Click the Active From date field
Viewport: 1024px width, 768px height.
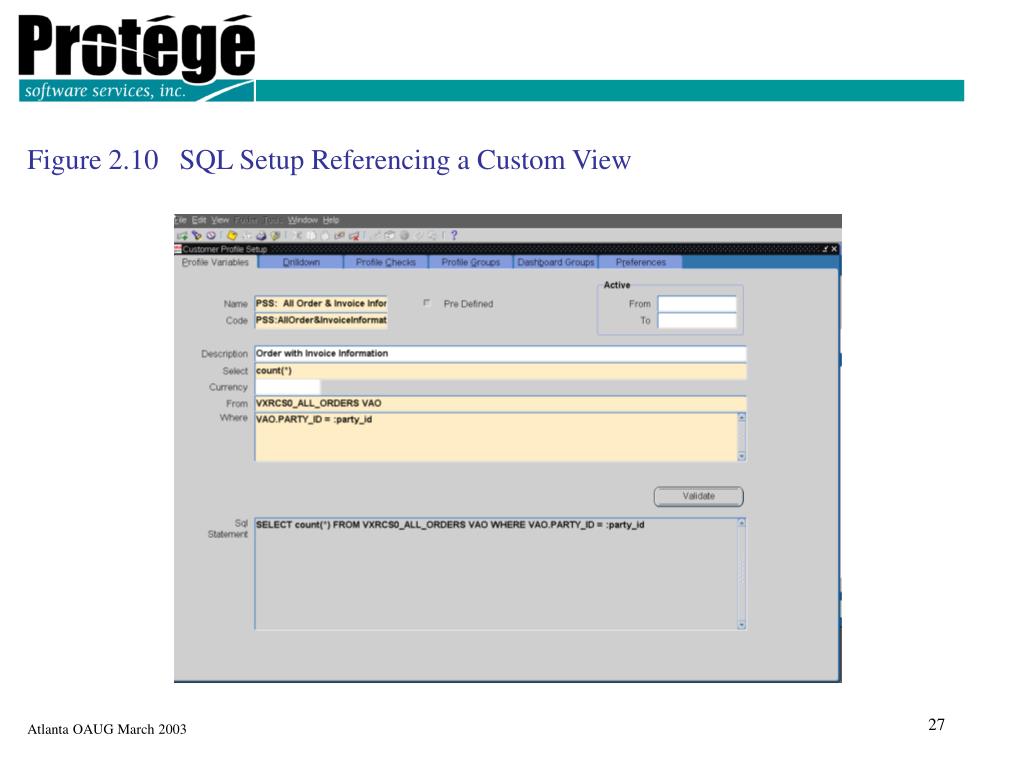[697, 304]
